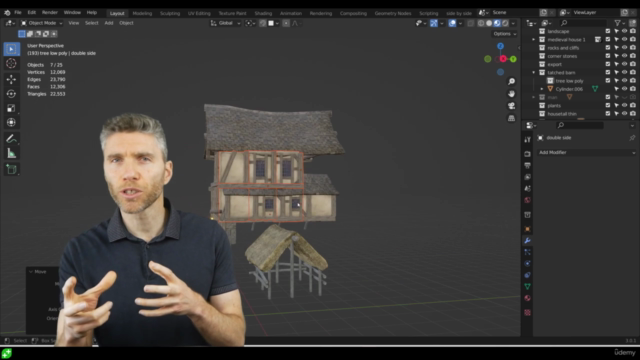Hide rocks and cliffs with eye icon

coord(624,47)
